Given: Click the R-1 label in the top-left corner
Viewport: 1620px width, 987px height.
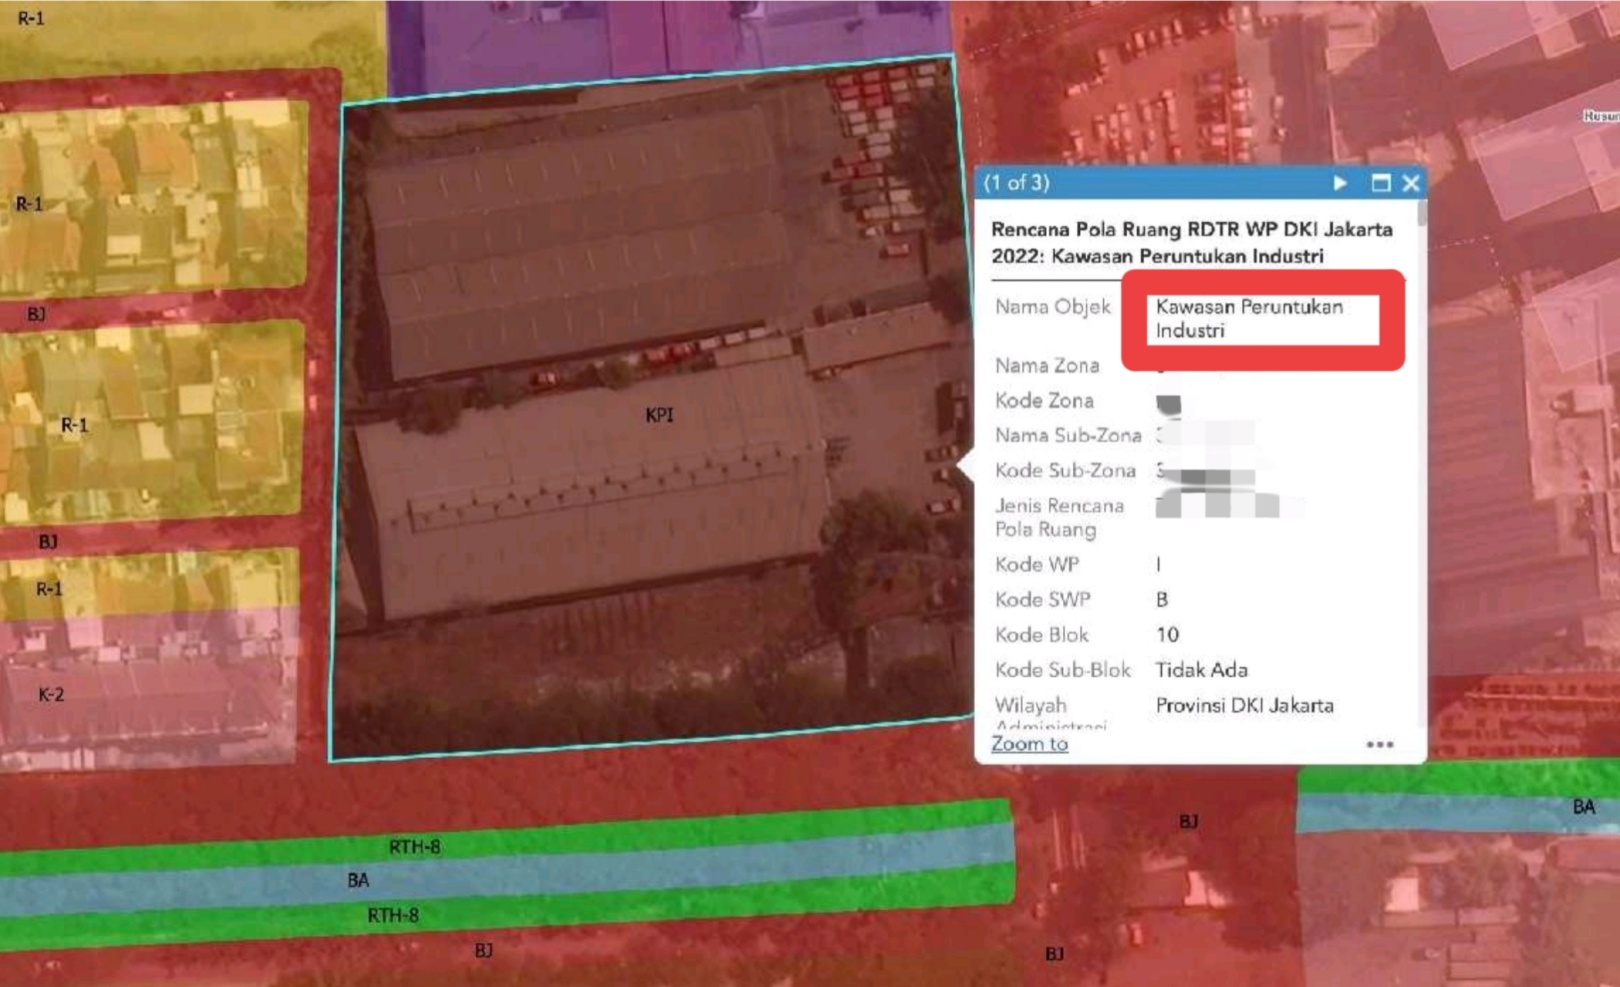Looking at the screenshot, I should (31, 18).
